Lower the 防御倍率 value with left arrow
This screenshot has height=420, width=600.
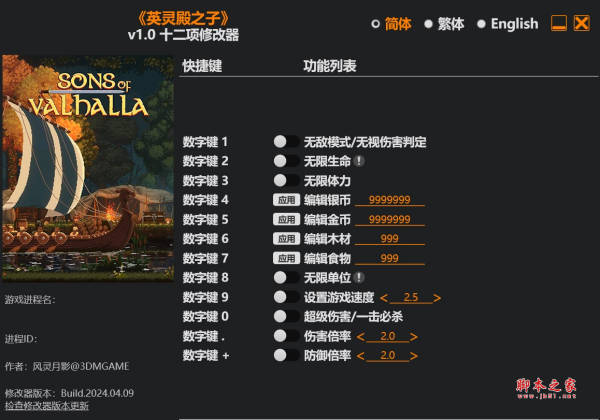pos(360,356)
